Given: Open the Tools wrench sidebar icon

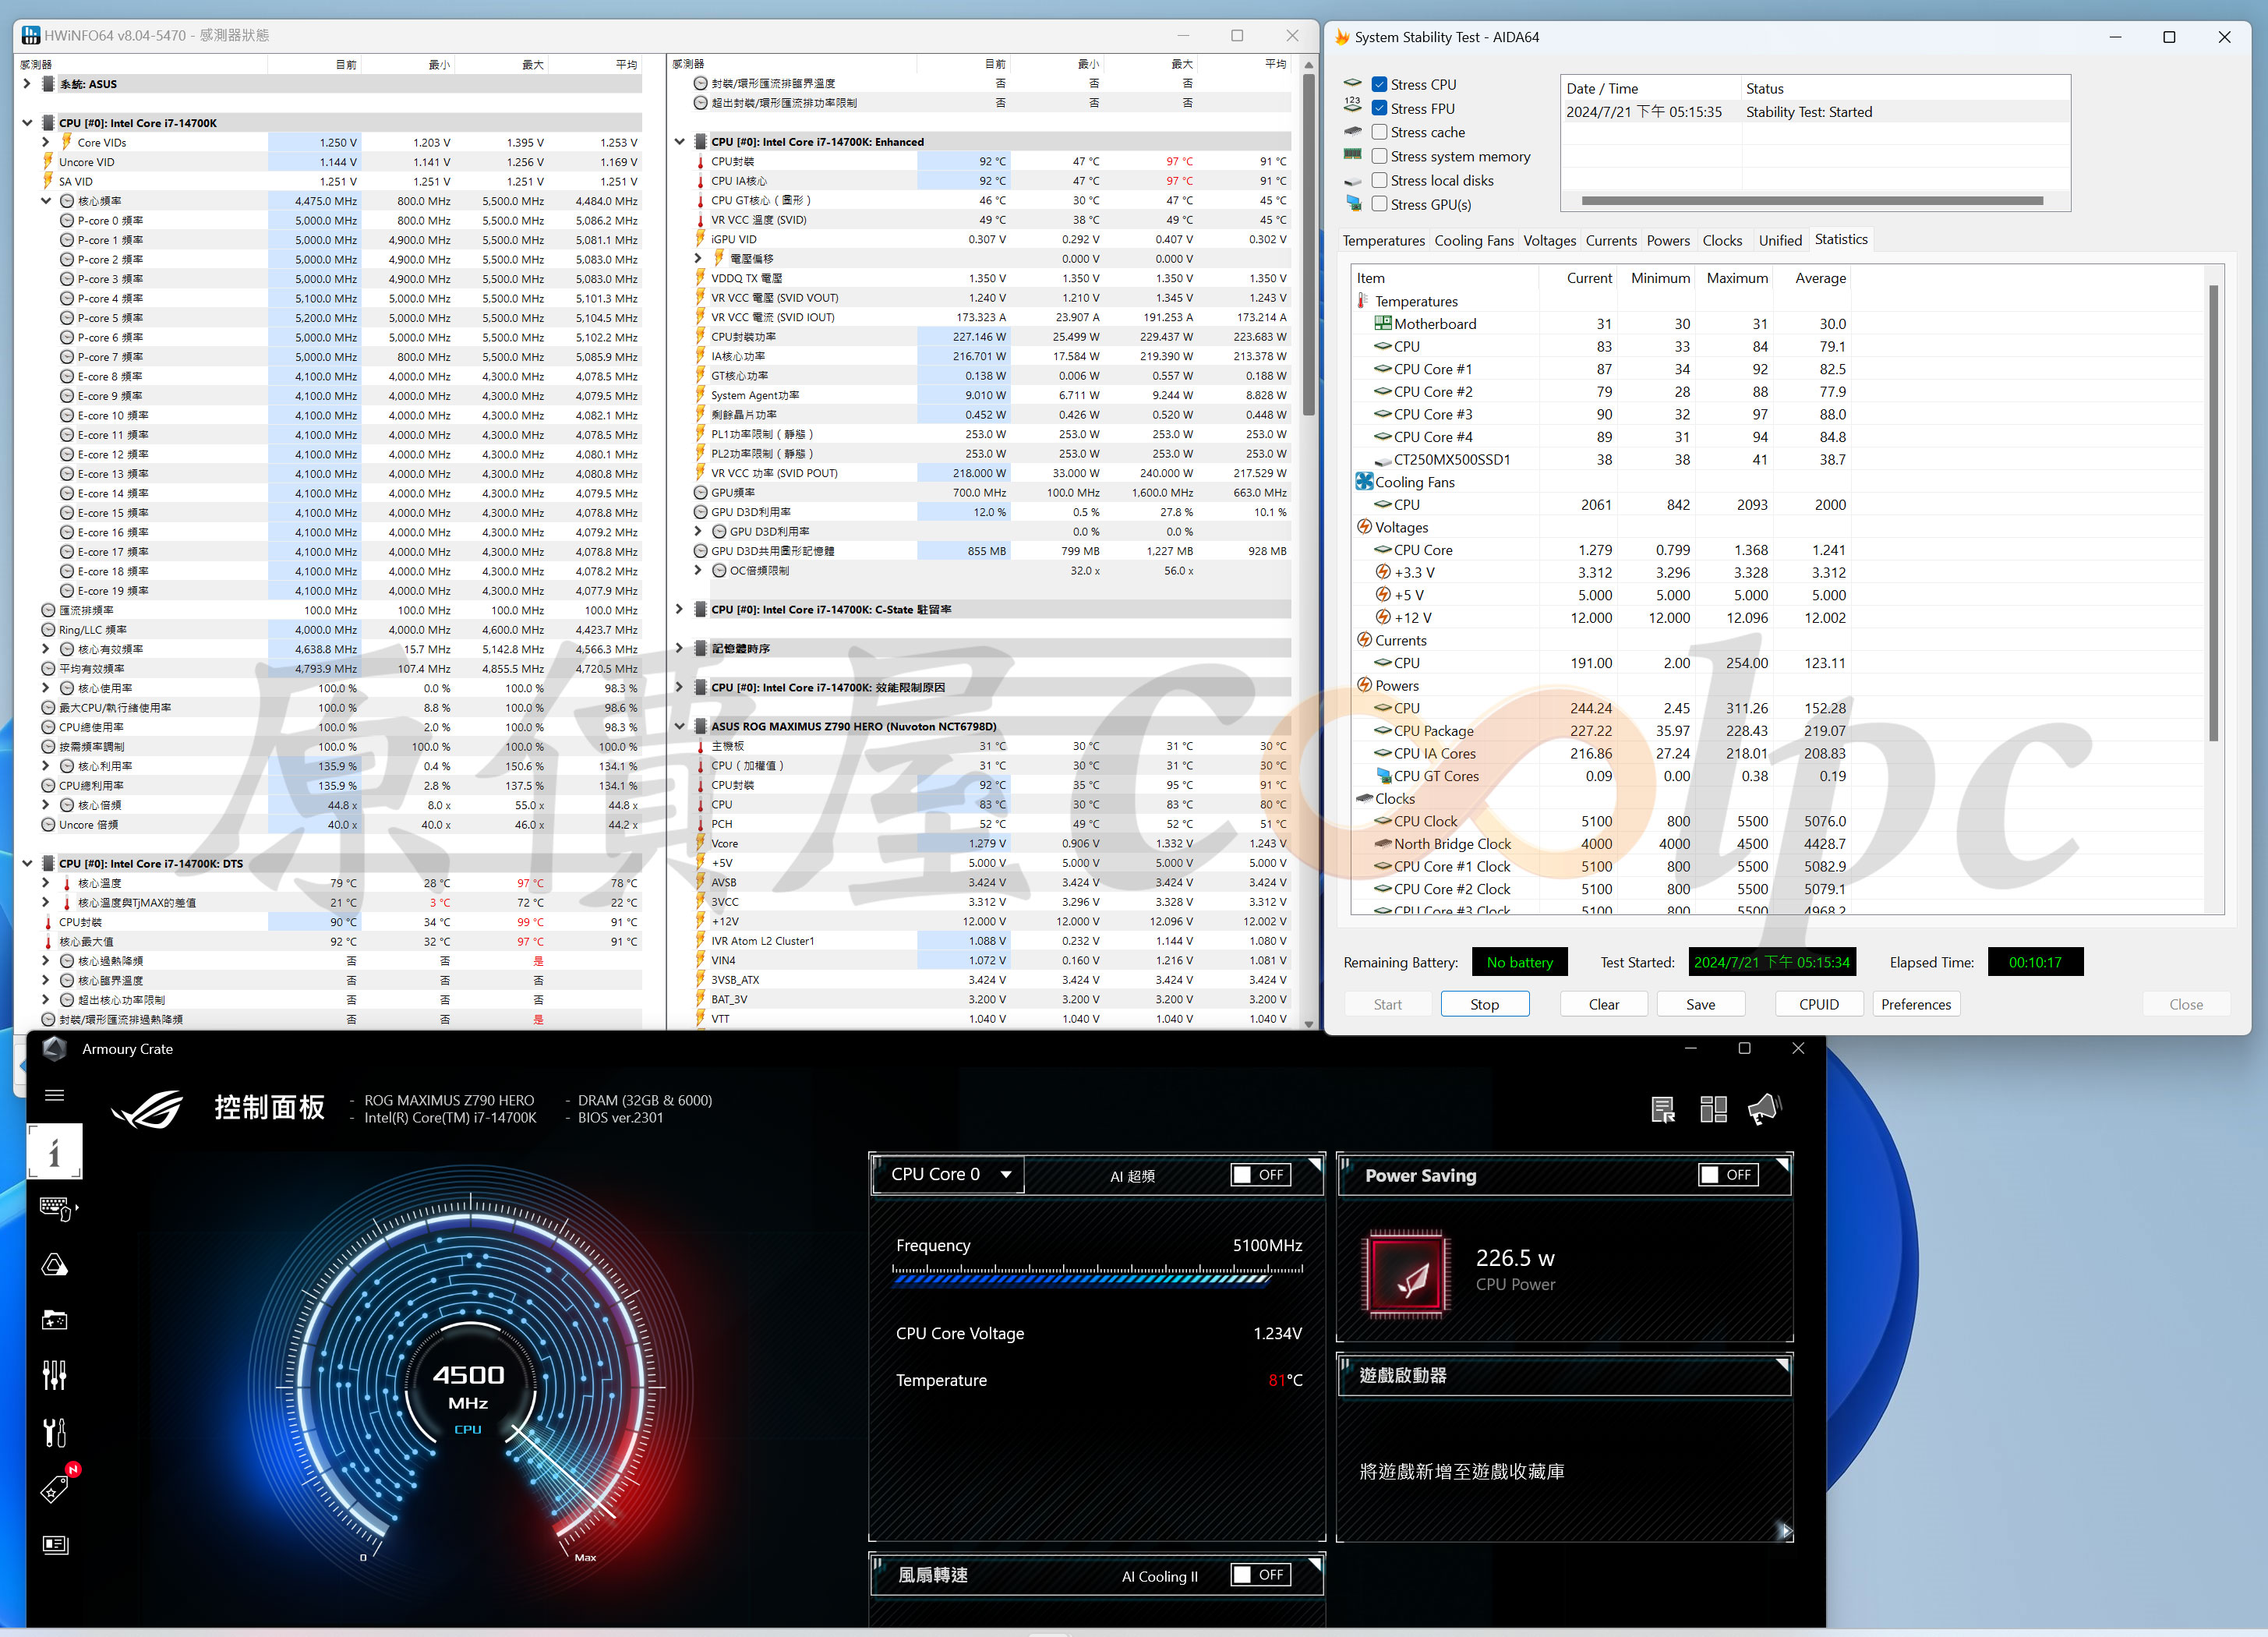Looking at the screenshot, I should tap(54, 1432).
